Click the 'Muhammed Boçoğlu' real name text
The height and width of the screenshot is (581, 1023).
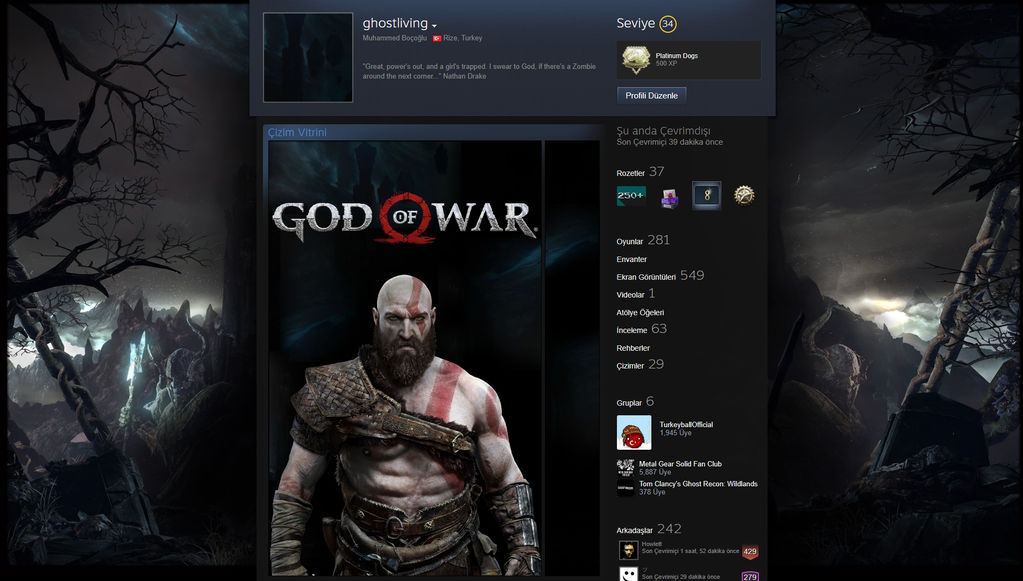tap(395, 38)
